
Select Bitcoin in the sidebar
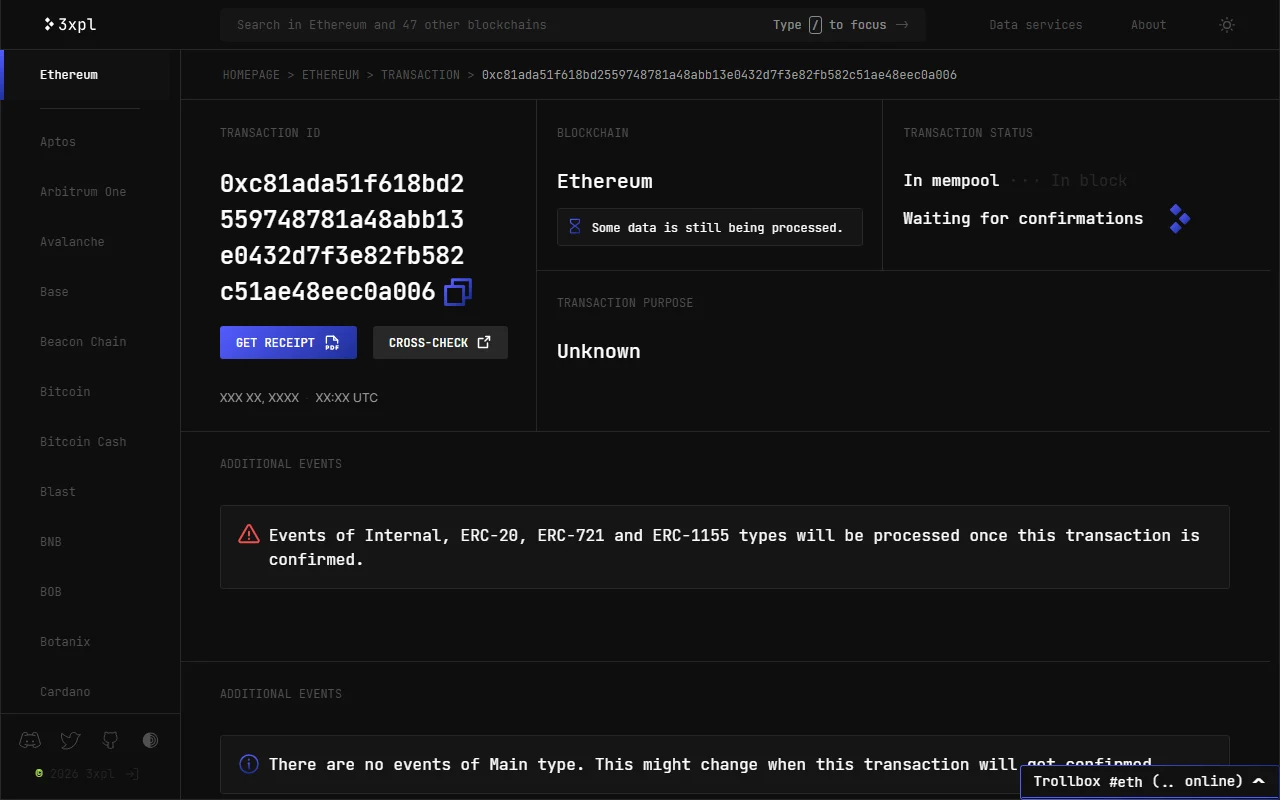coord(65,392)
